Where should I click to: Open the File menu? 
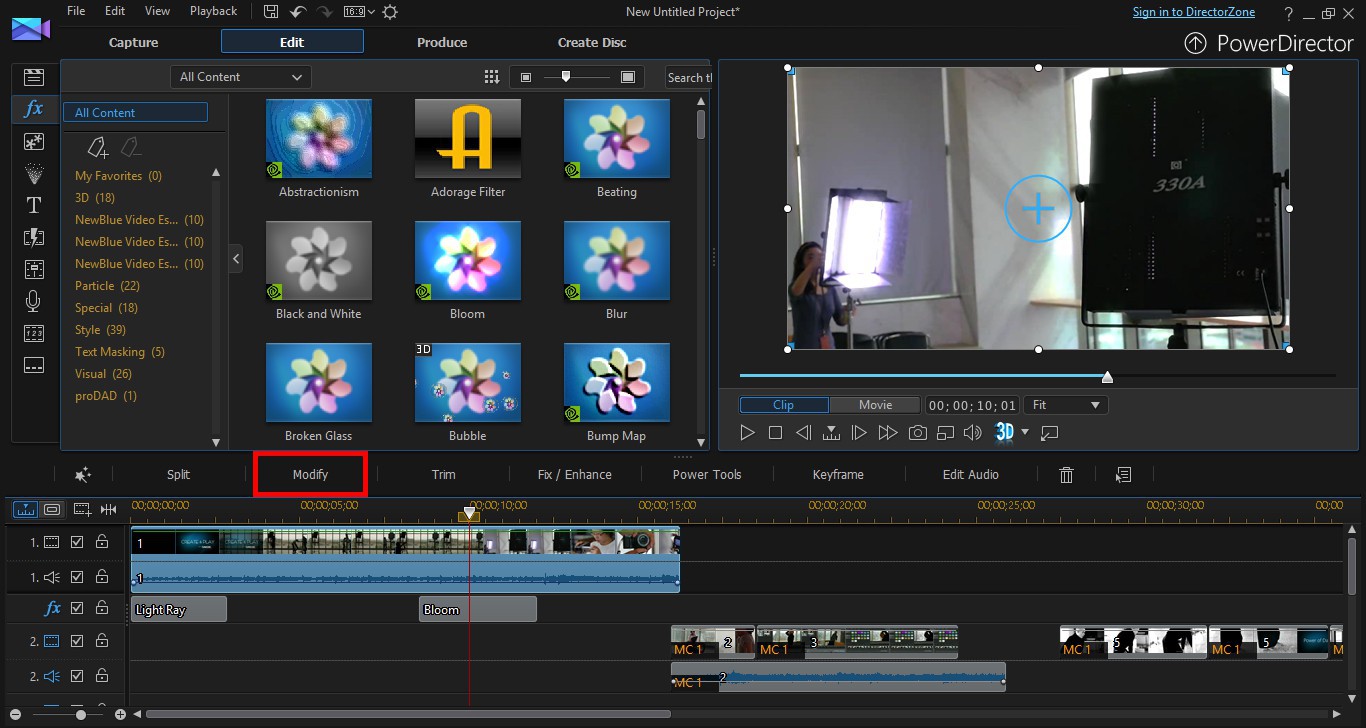[x=76, y=11]
